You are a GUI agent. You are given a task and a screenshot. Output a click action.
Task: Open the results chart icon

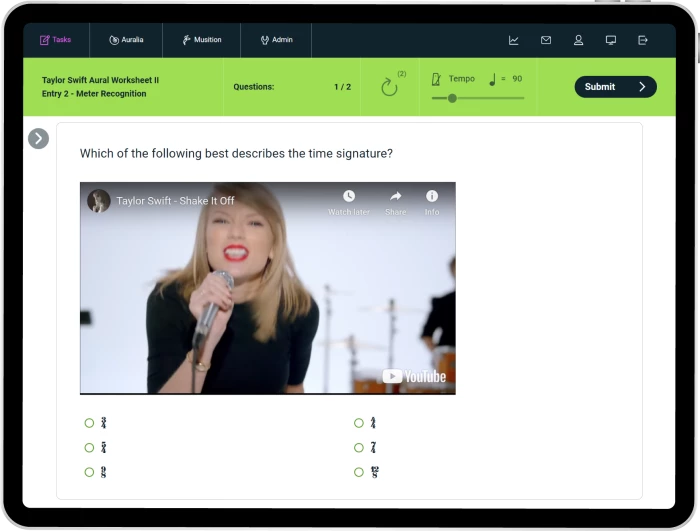(x=514, y=40)
